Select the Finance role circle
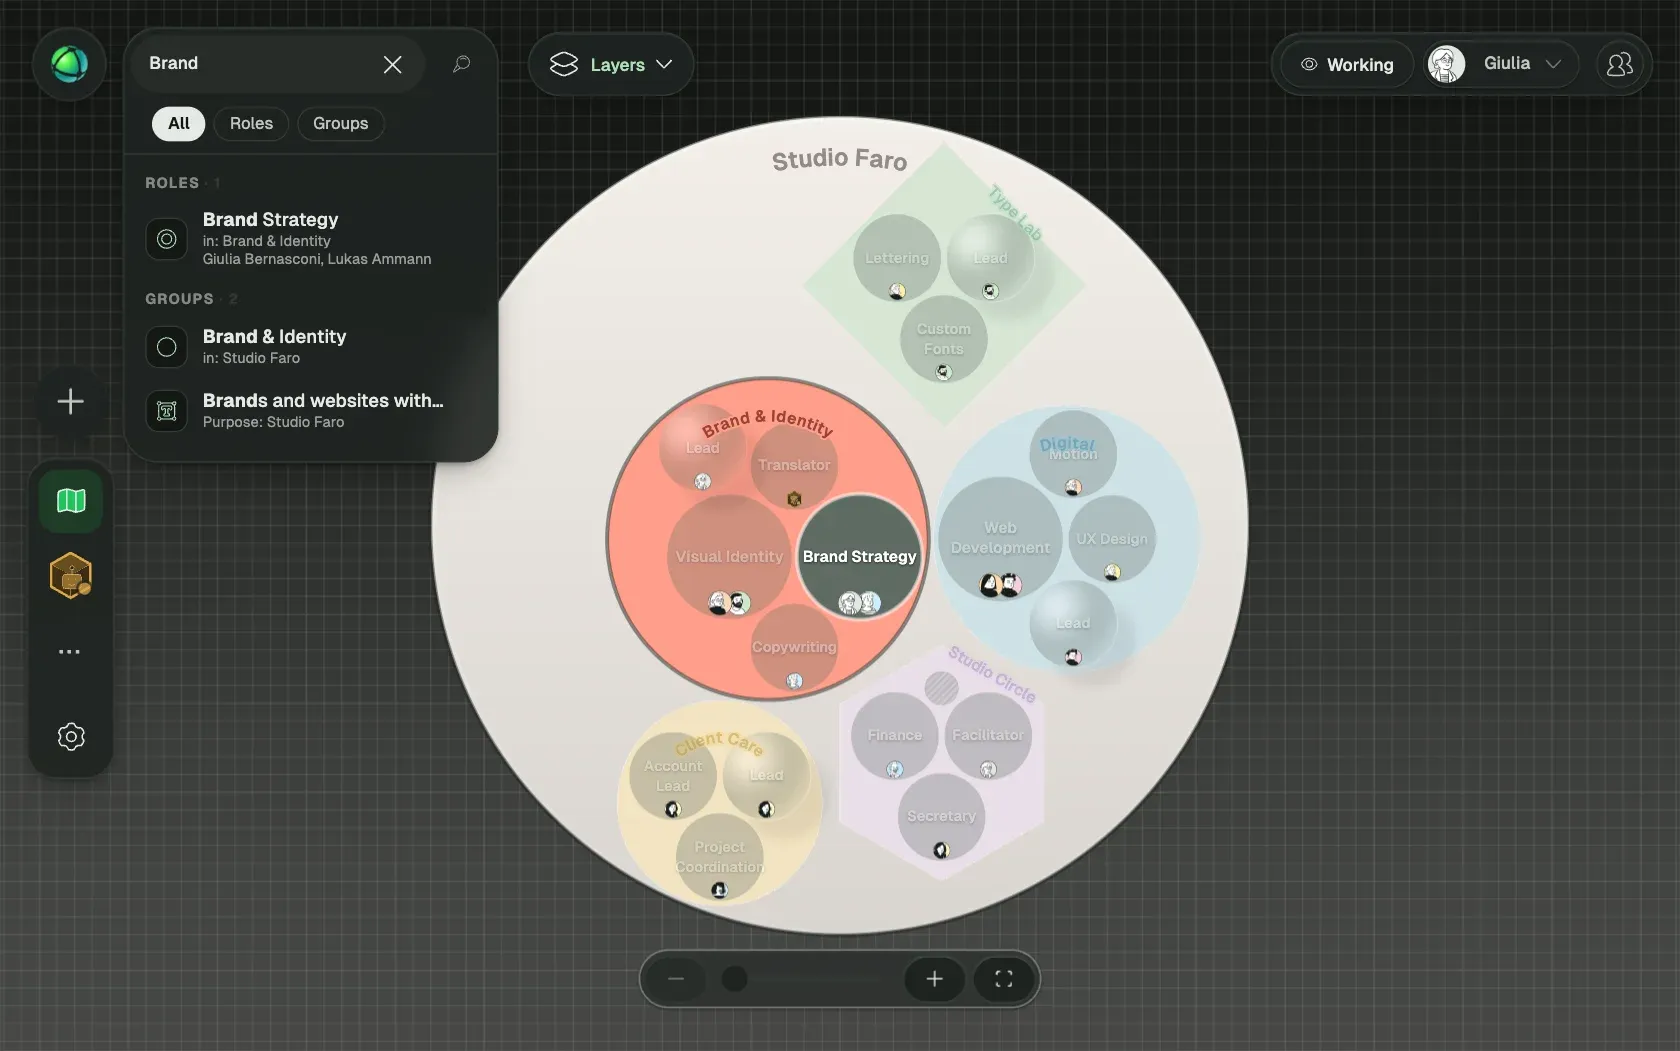This screenshot has width=1680, height=1051. (x=895, y=735)
